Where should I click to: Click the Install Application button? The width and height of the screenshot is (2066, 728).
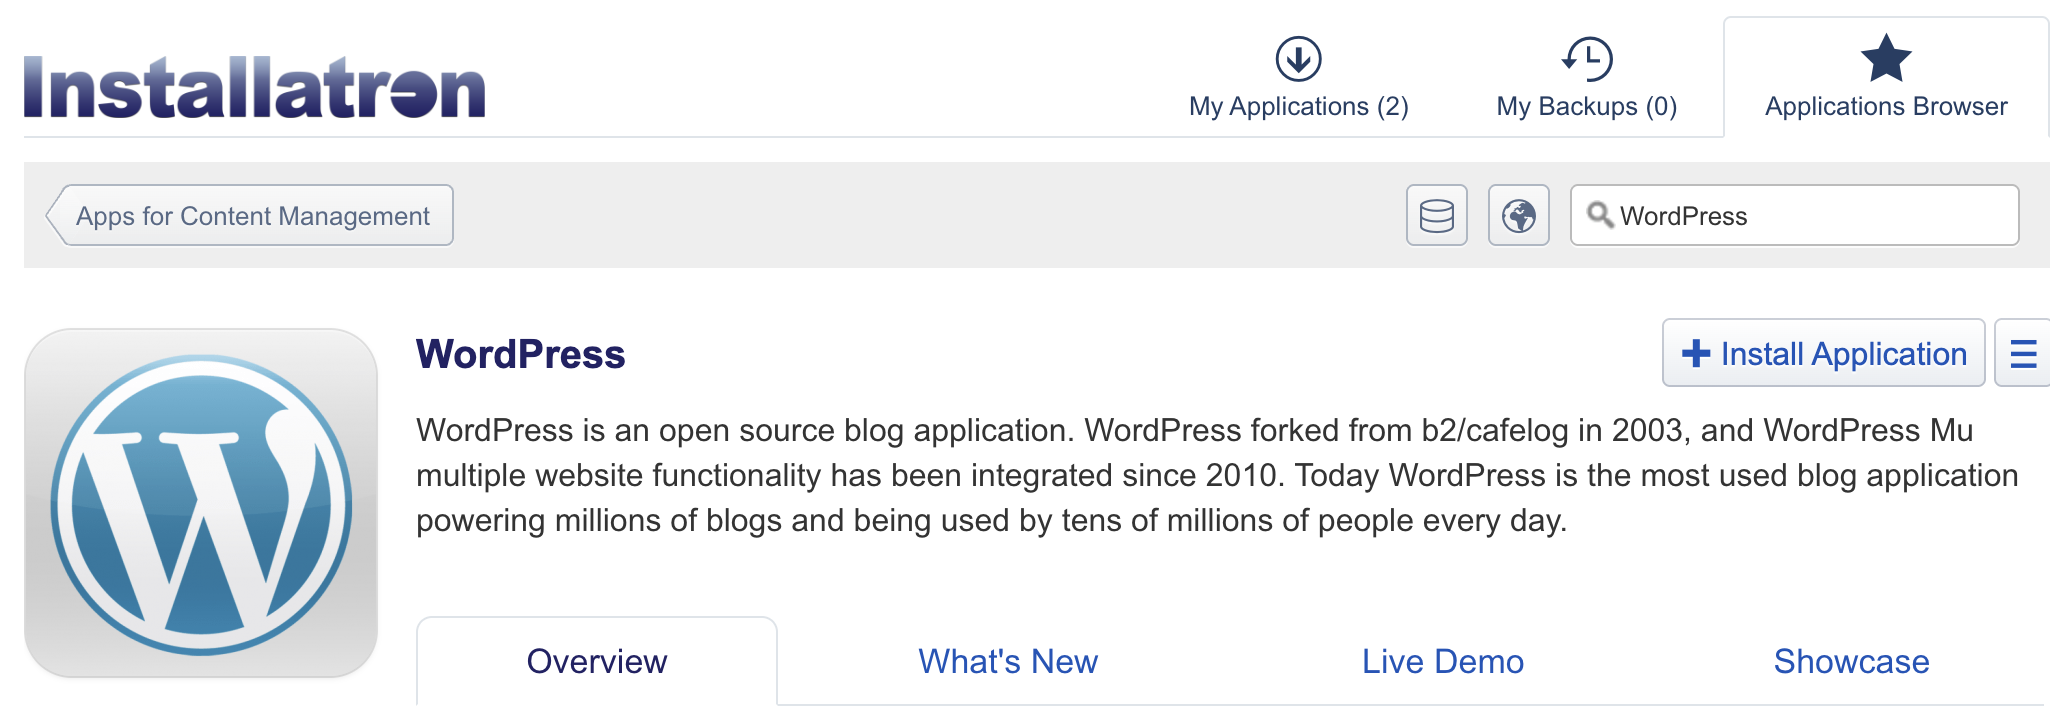1823,353
